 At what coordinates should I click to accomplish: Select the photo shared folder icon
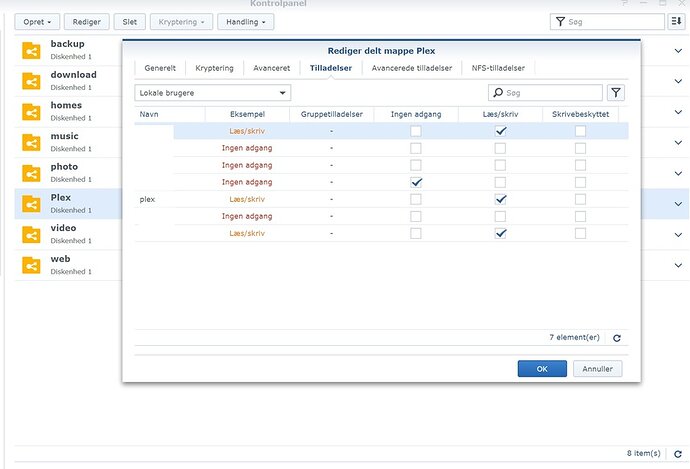31,173
